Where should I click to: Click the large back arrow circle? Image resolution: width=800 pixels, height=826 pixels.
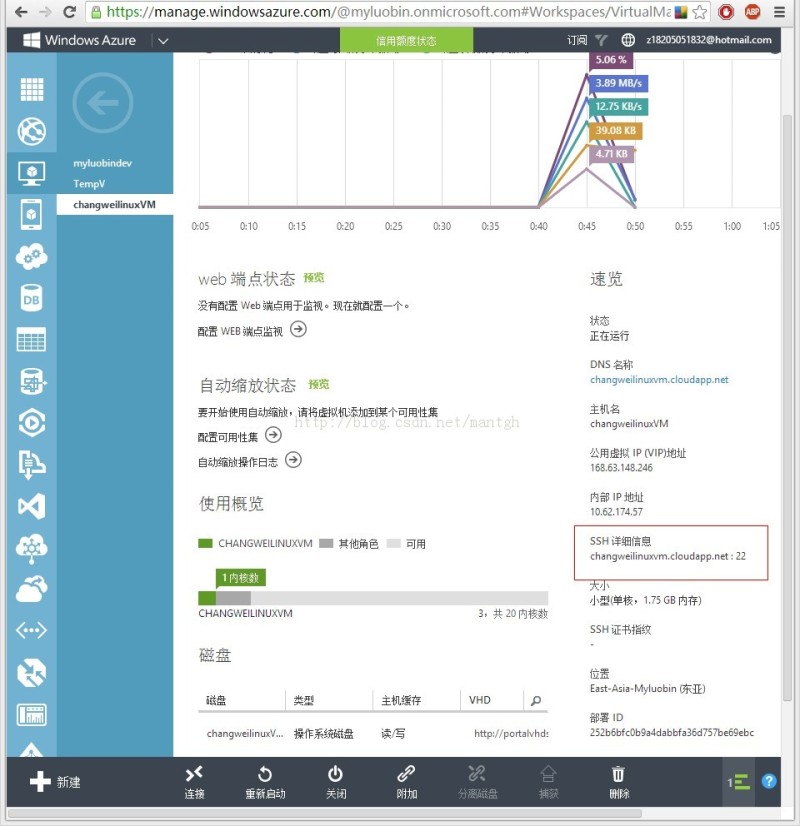(x=103, y=103)
